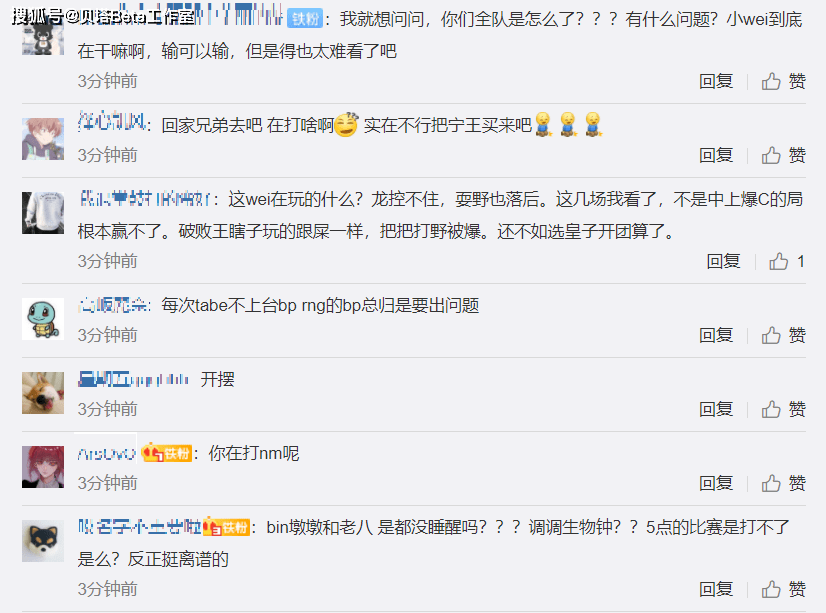
Task: Open red-haired anime avatar profile
Action: (43, 467)
